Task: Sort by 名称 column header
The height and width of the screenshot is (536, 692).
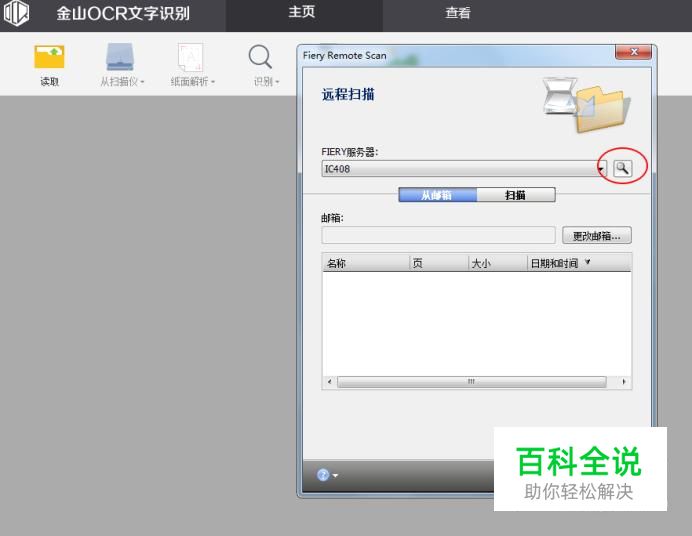Action: 366,263
